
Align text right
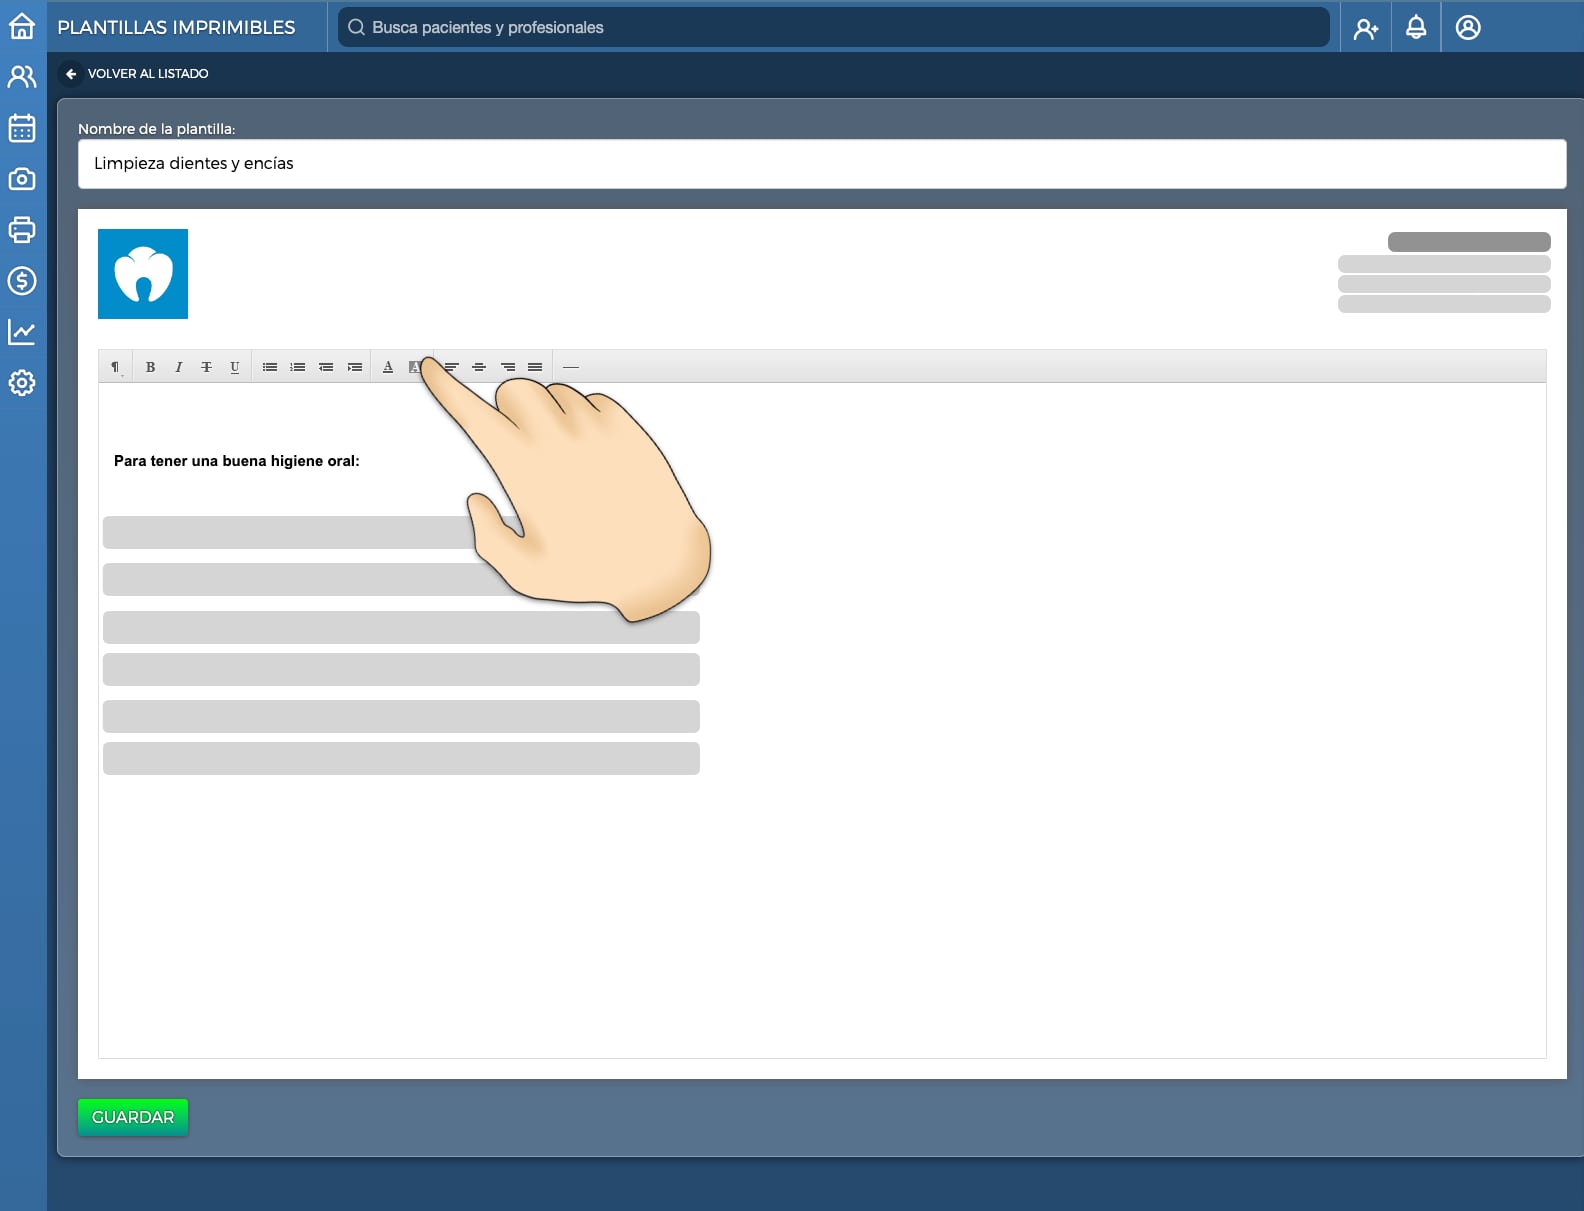[x=508, y=367]
